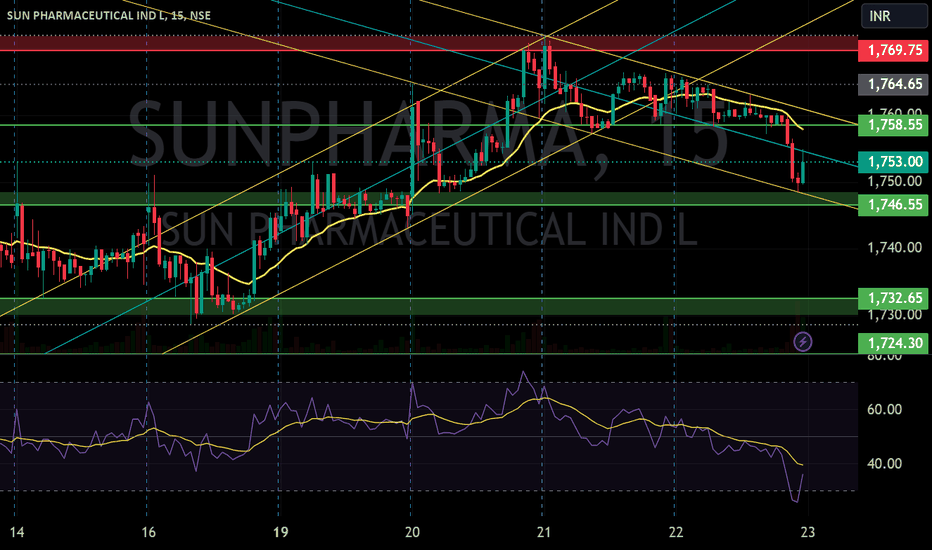This screenshot has width=932, height=550.
Task: Select the green 1,746.55 price label
Action: 895,205
